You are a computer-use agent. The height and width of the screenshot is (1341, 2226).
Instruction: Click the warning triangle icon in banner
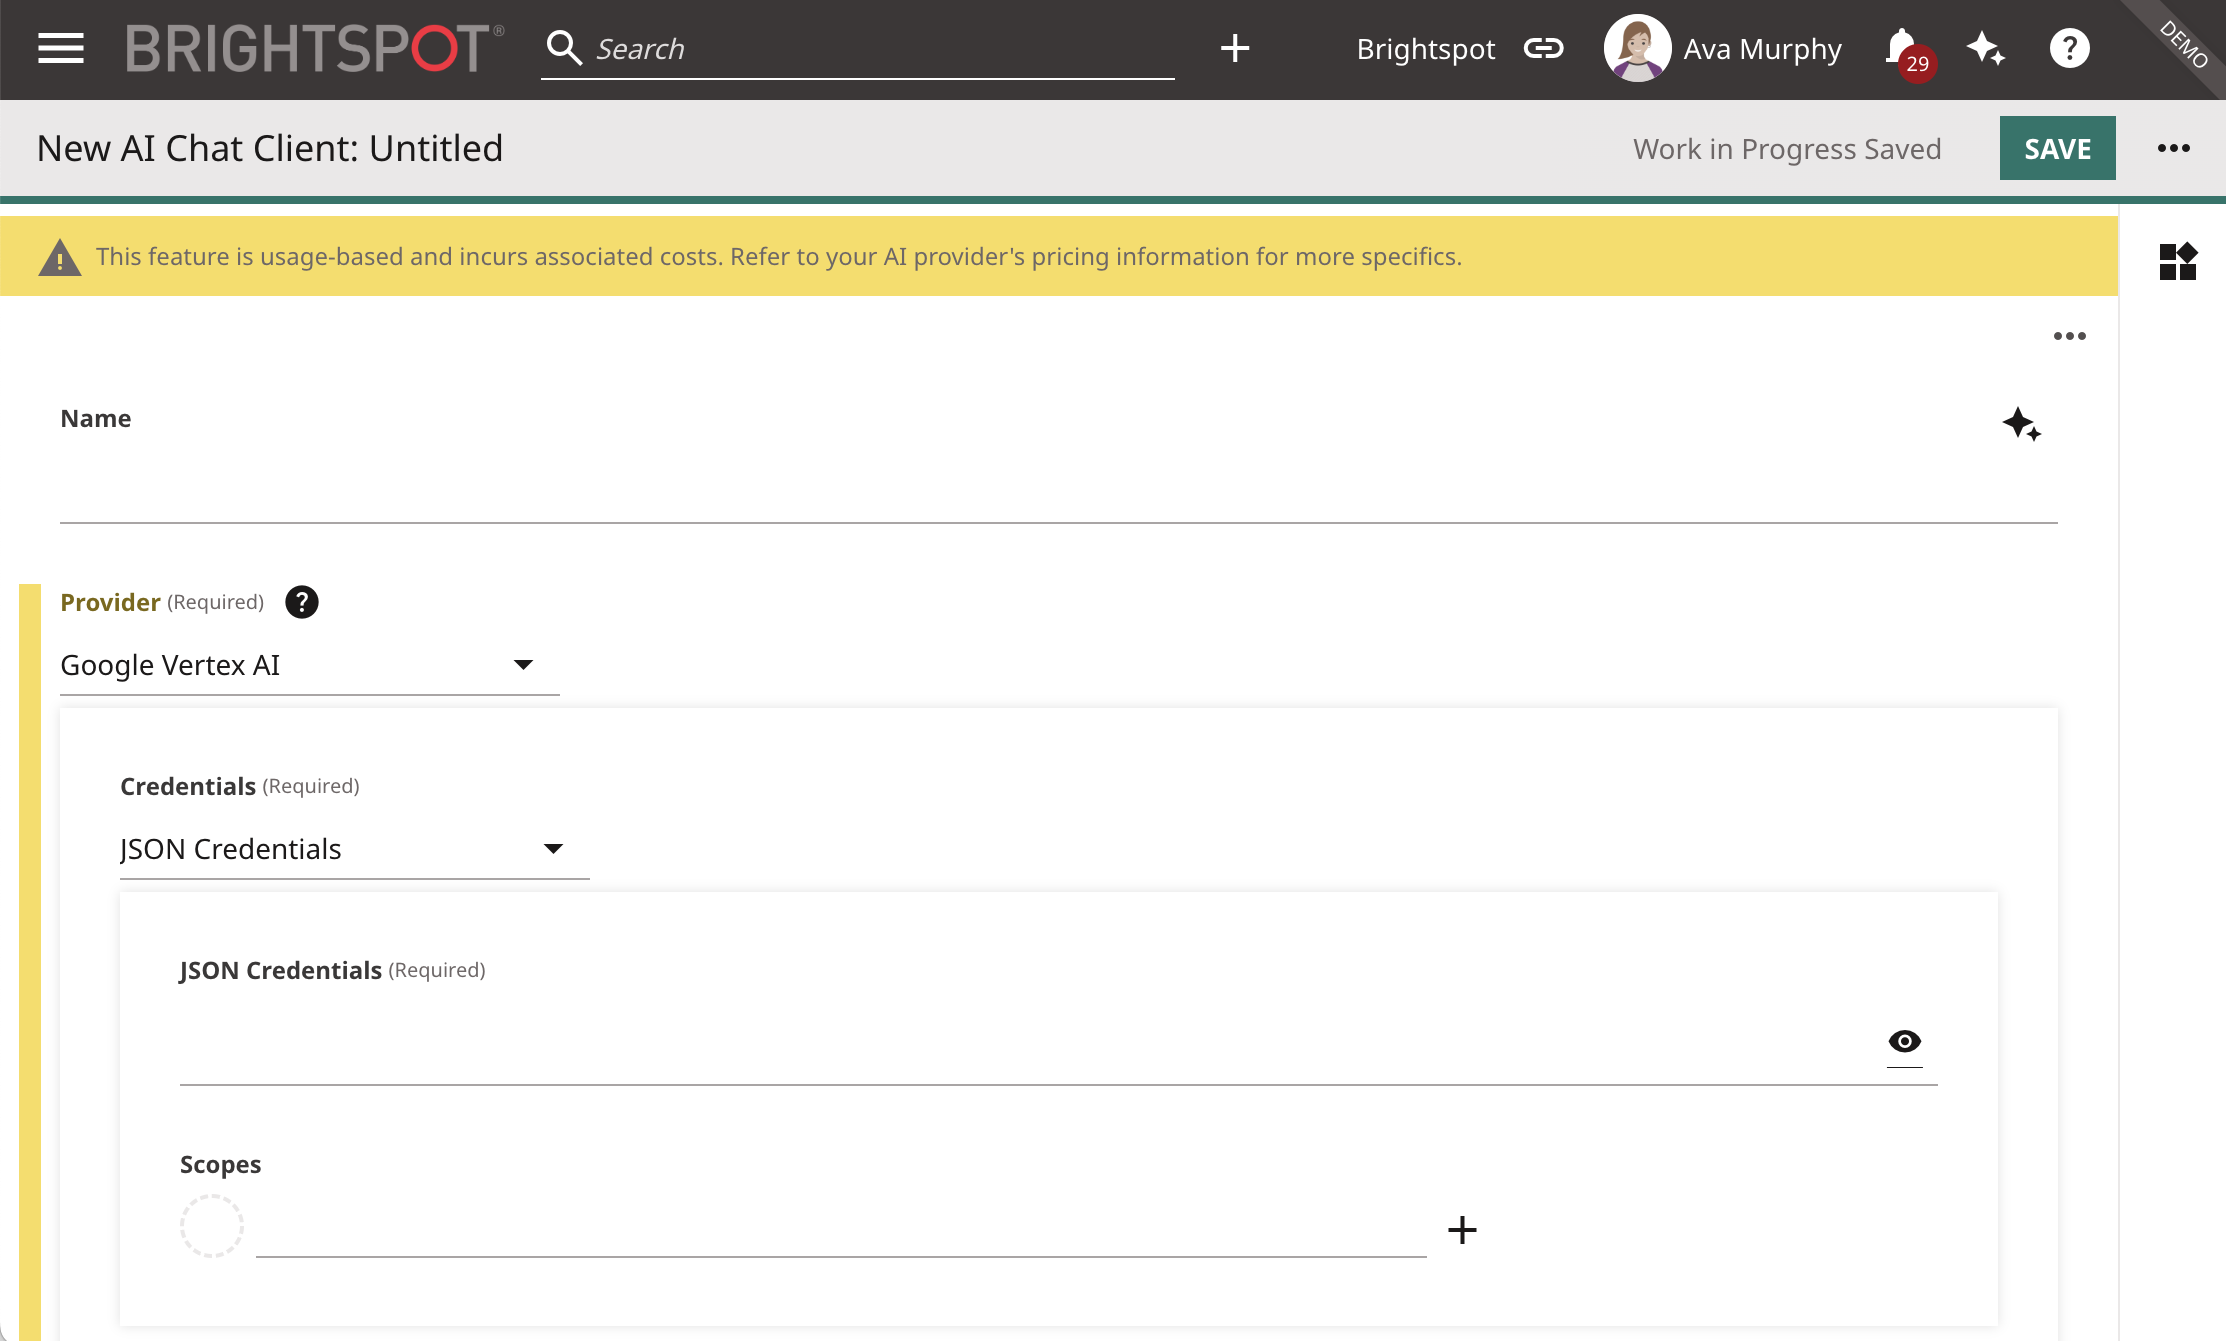[x=59, y=257]
